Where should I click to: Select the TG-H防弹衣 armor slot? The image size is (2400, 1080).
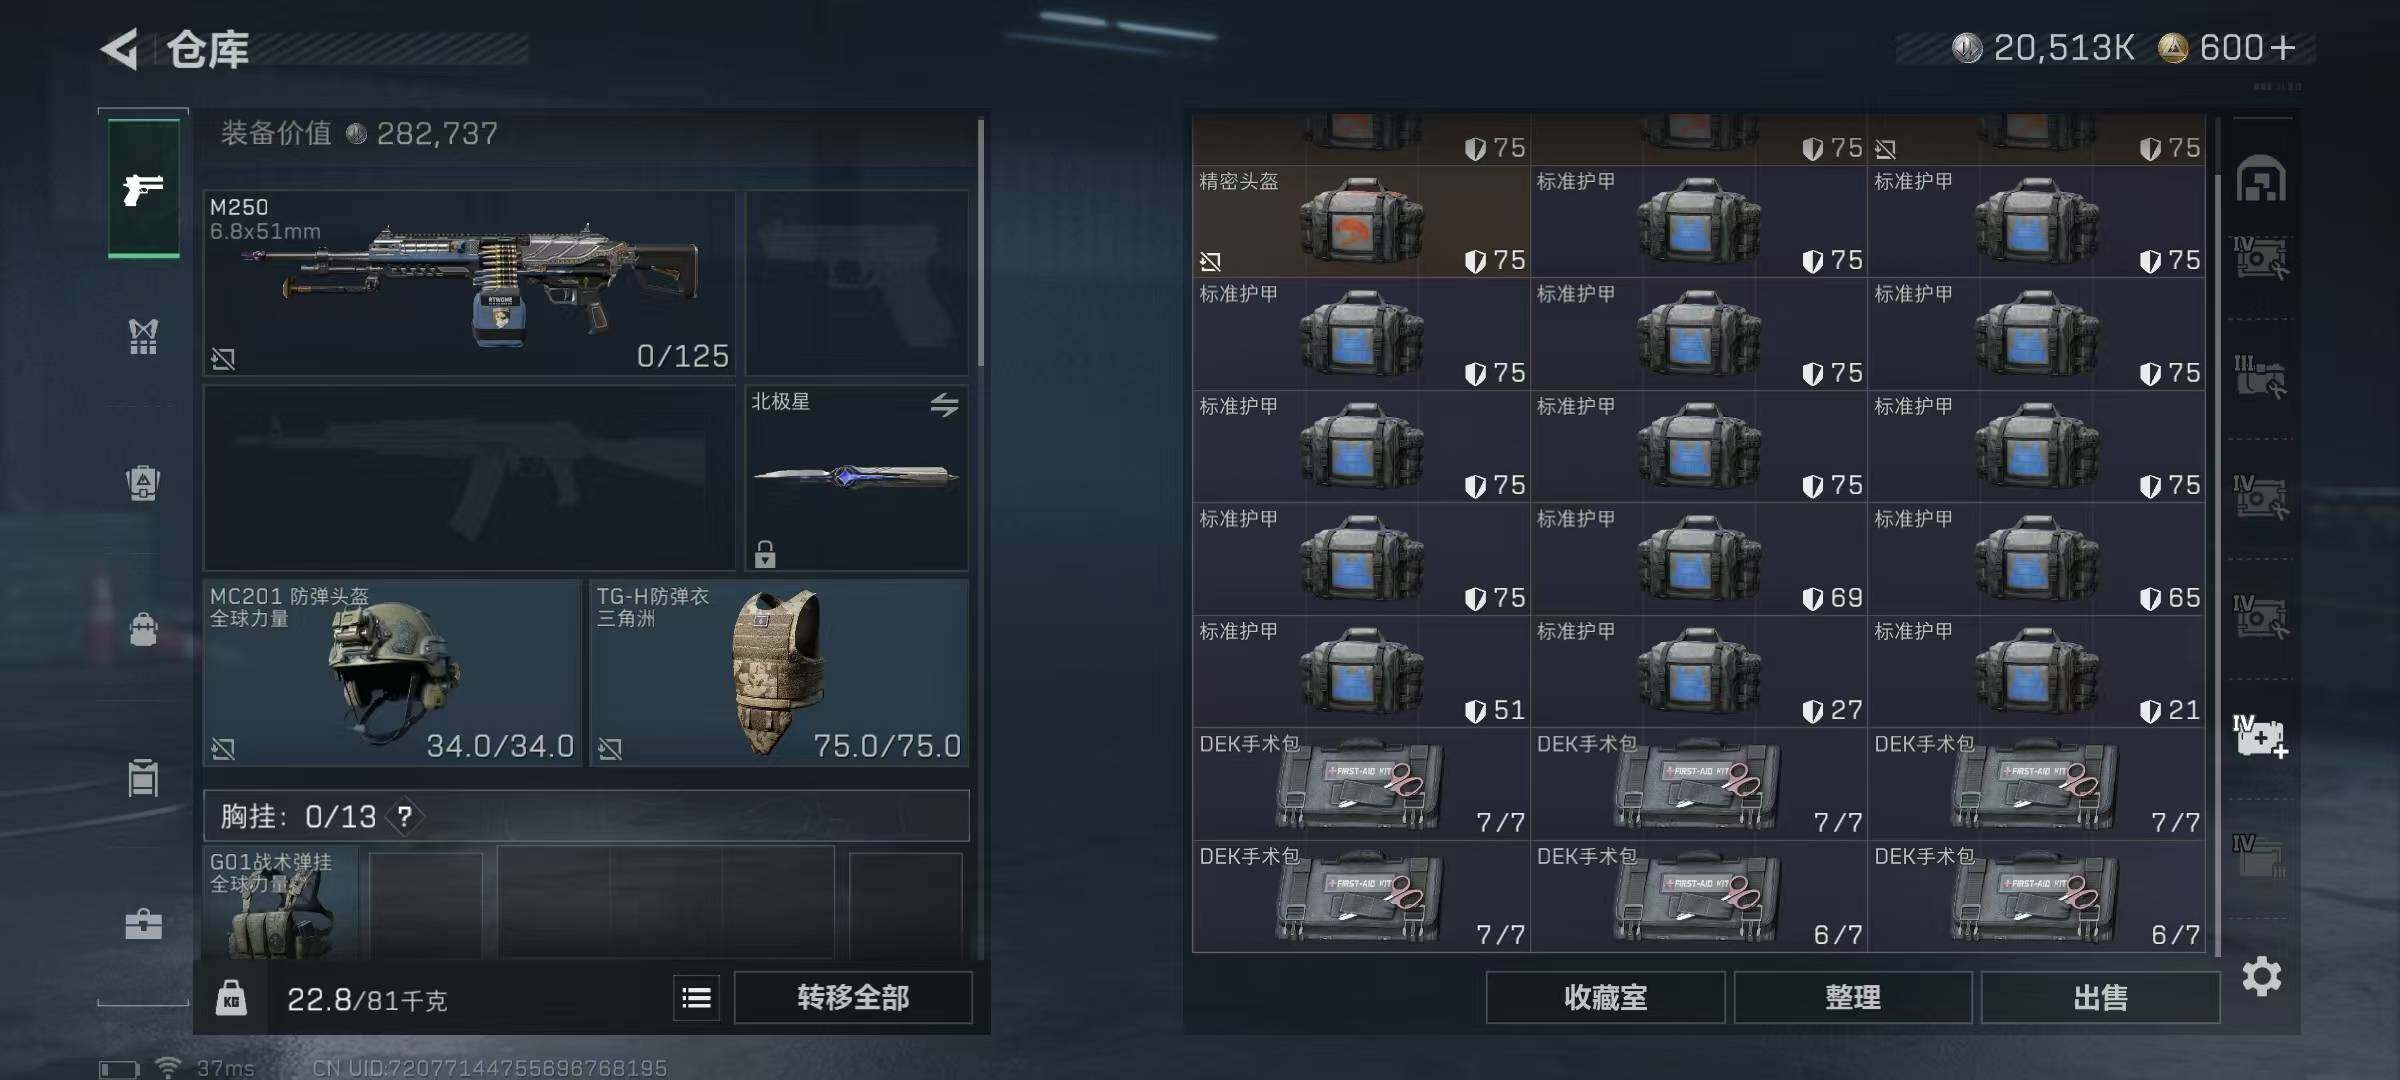coord(779,673)
